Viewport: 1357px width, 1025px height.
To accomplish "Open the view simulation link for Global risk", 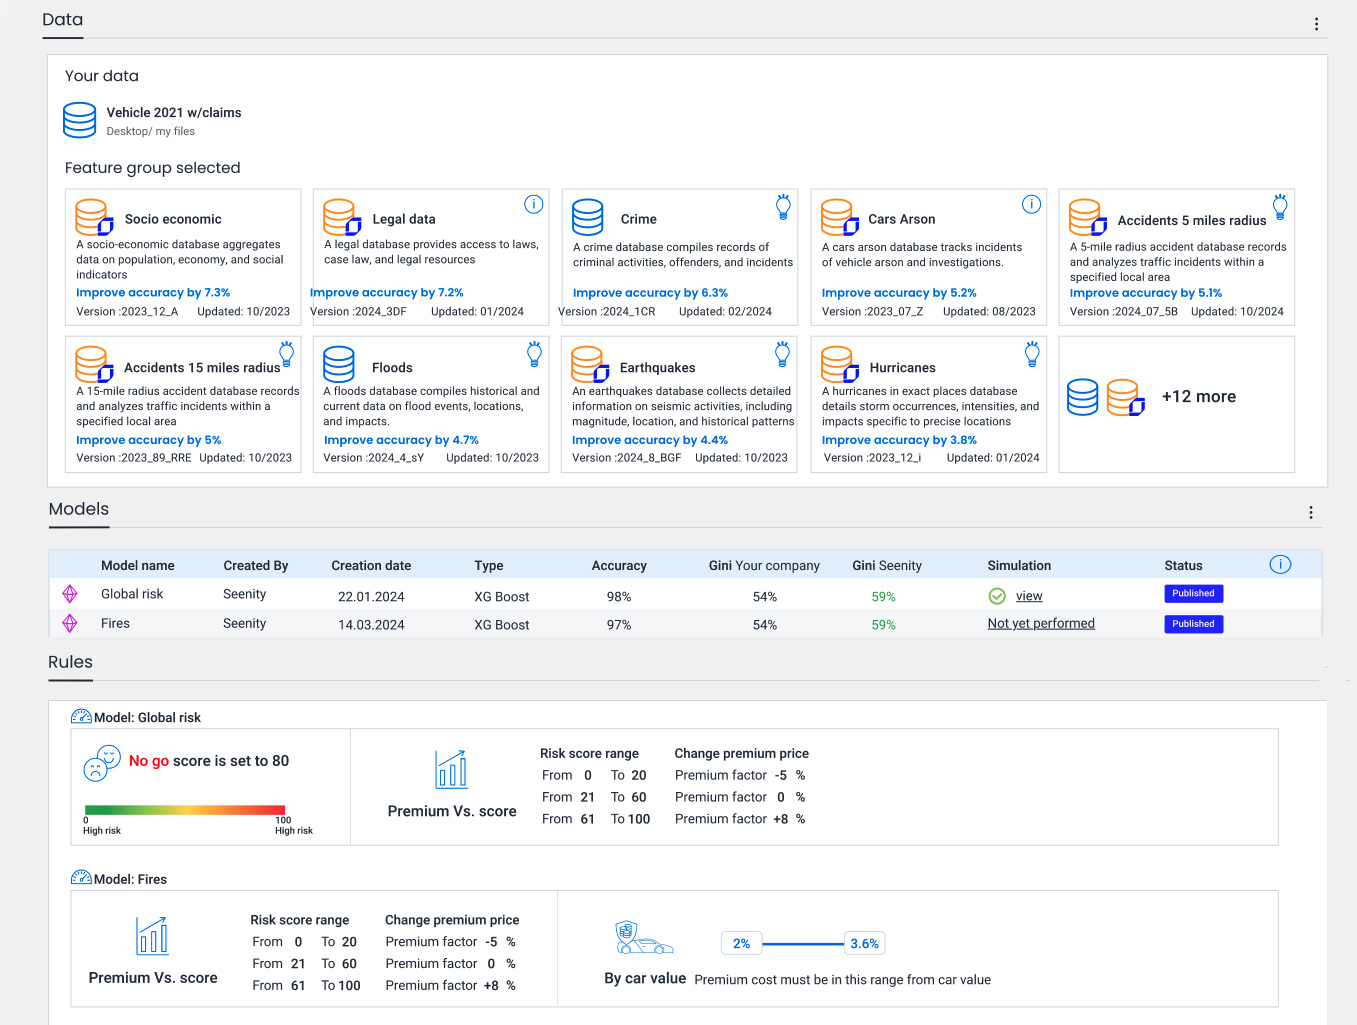I will 1029,596.
